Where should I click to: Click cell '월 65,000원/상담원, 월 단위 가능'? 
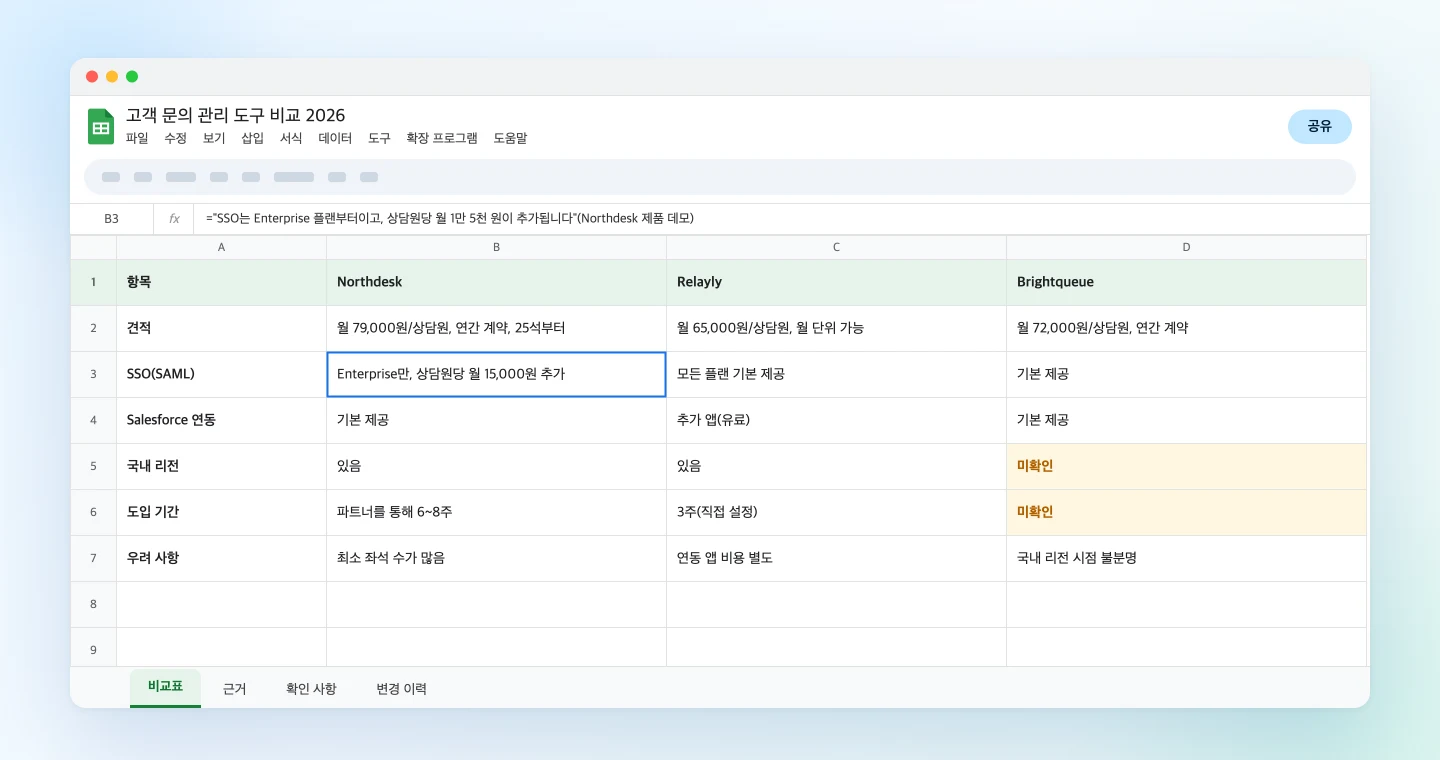pyautogui.click(x=836, y=328)
